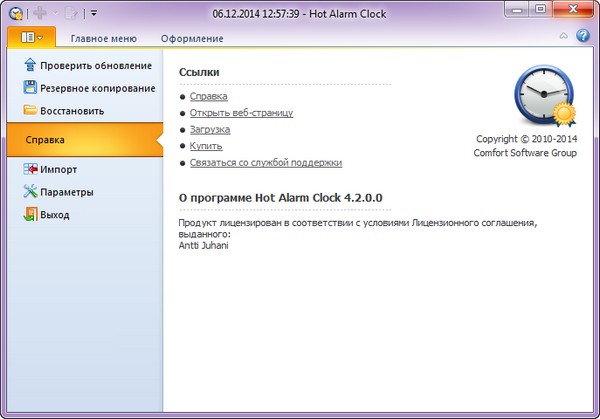Click the Параметры tools icon
Viewport: 600px width, 419px height.
(x=30, y=191)
